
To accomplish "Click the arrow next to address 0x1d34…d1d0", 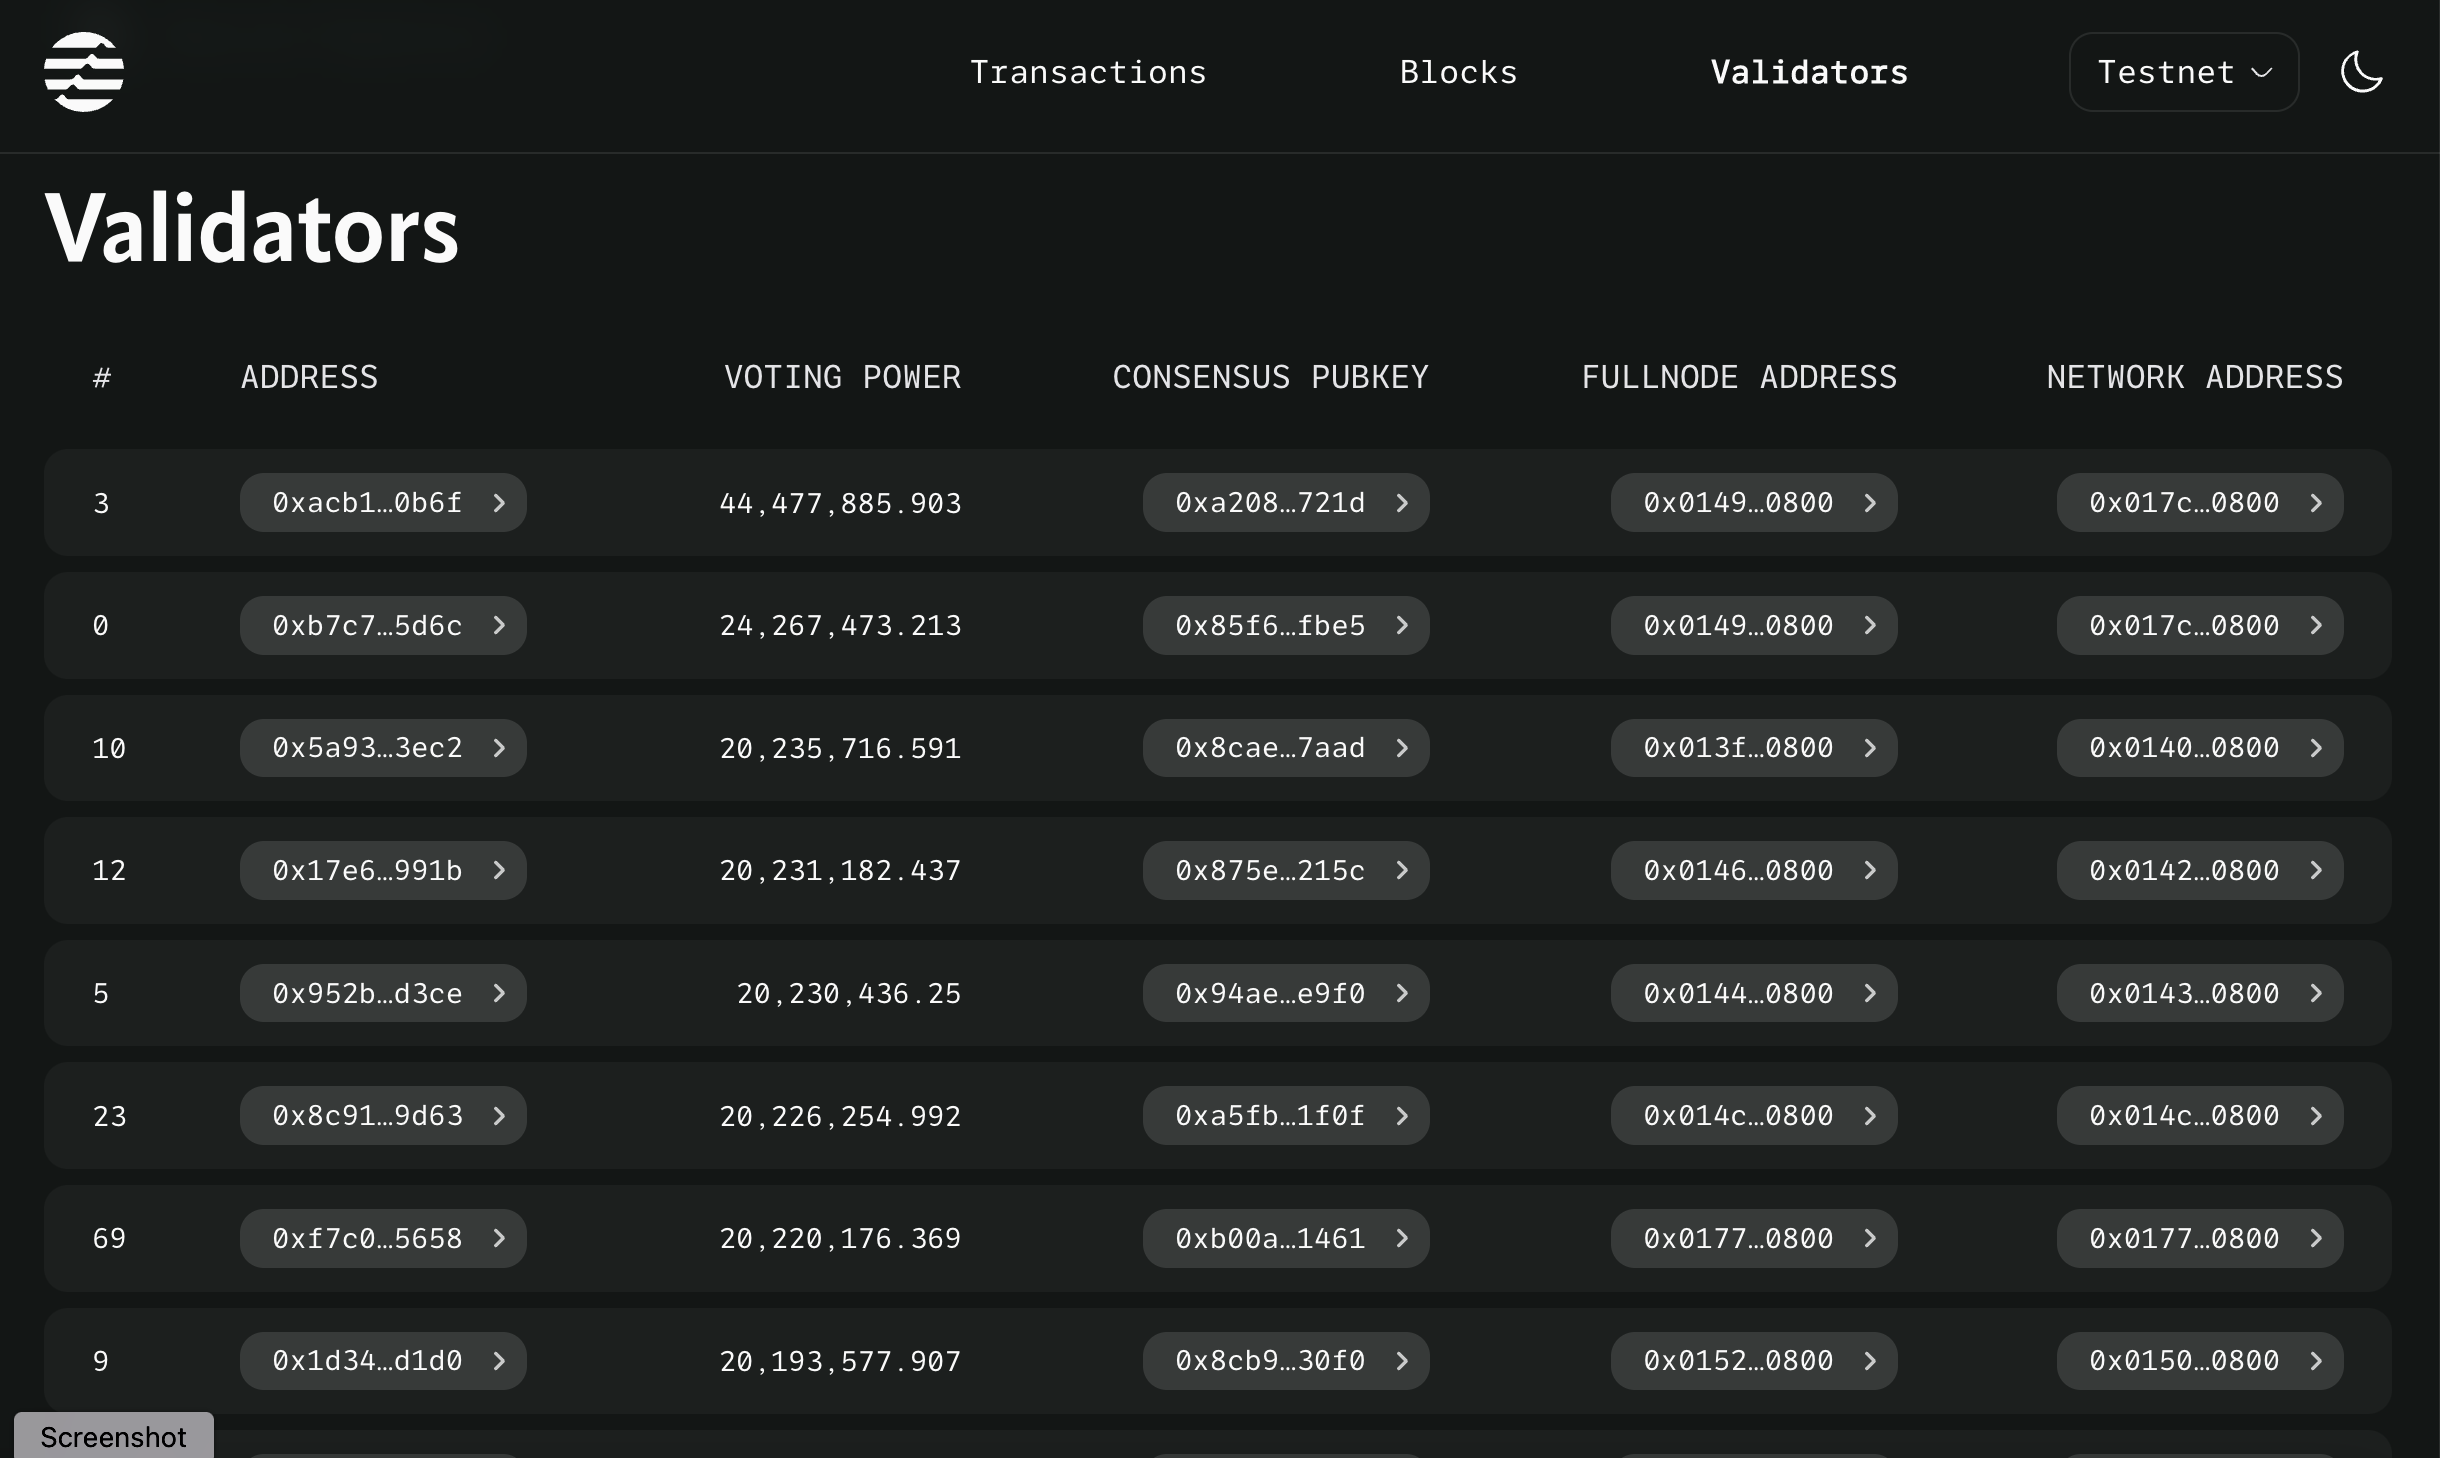I will (500, 1361).
